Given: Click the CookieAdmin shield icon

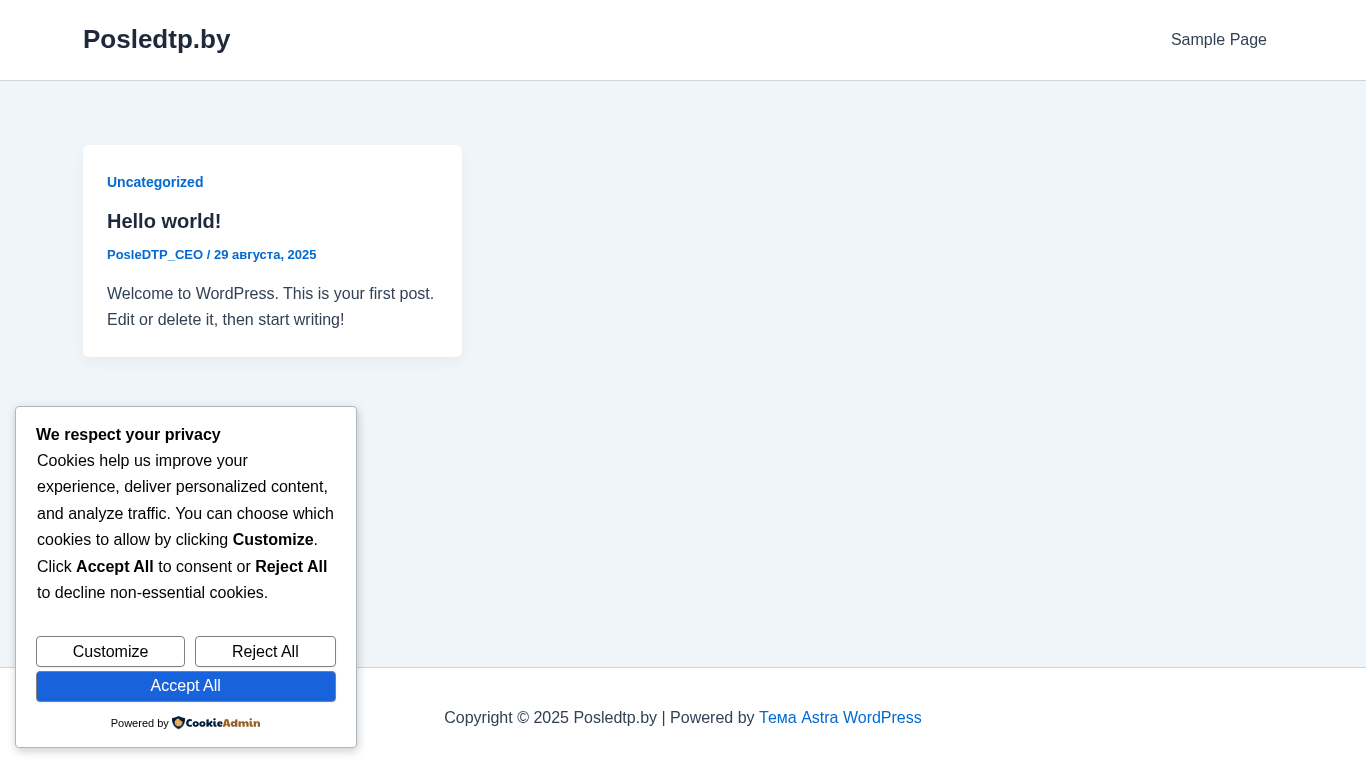Looking at the screenshot, I should [178, 722].
